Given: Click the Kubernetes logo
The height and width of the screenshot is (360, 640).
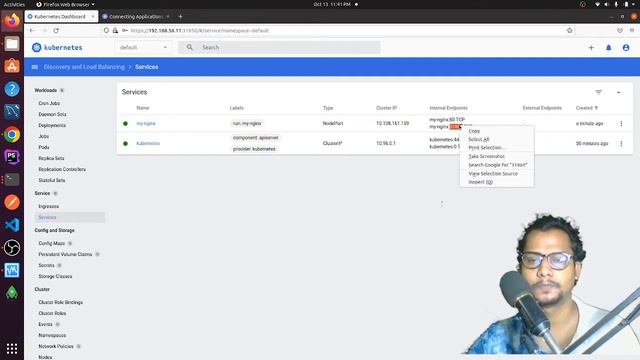Looking at the screenshot, I should pyautogui.click(x=57, y=47).
